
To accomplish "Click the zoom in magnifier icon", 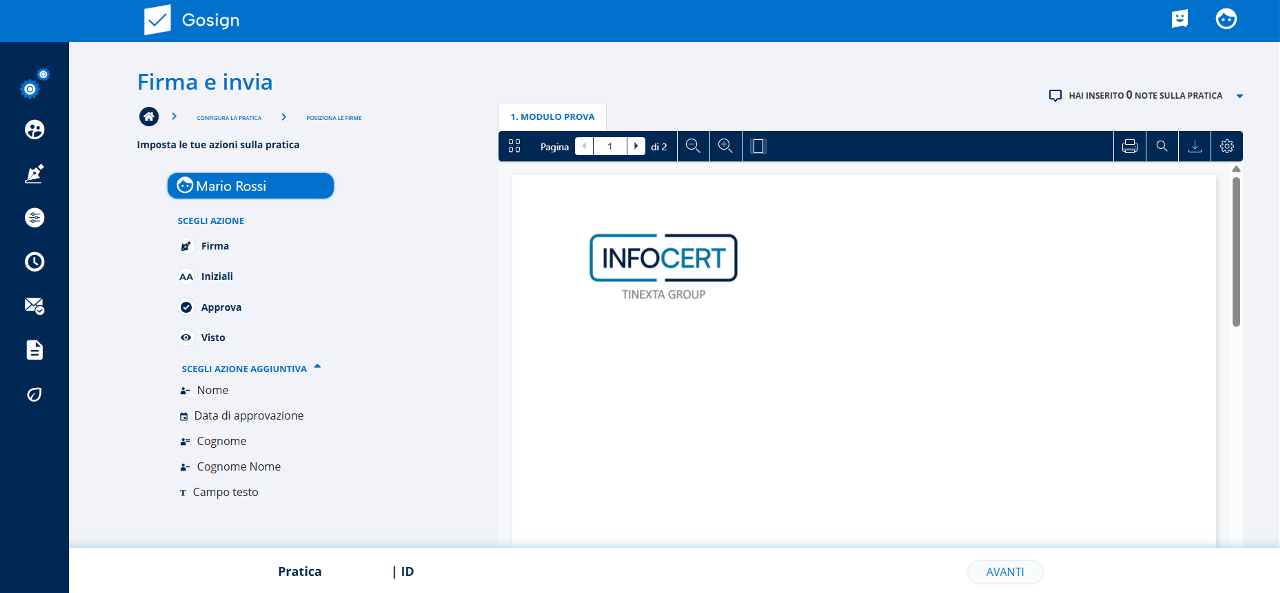I will (x=726, y=146).
